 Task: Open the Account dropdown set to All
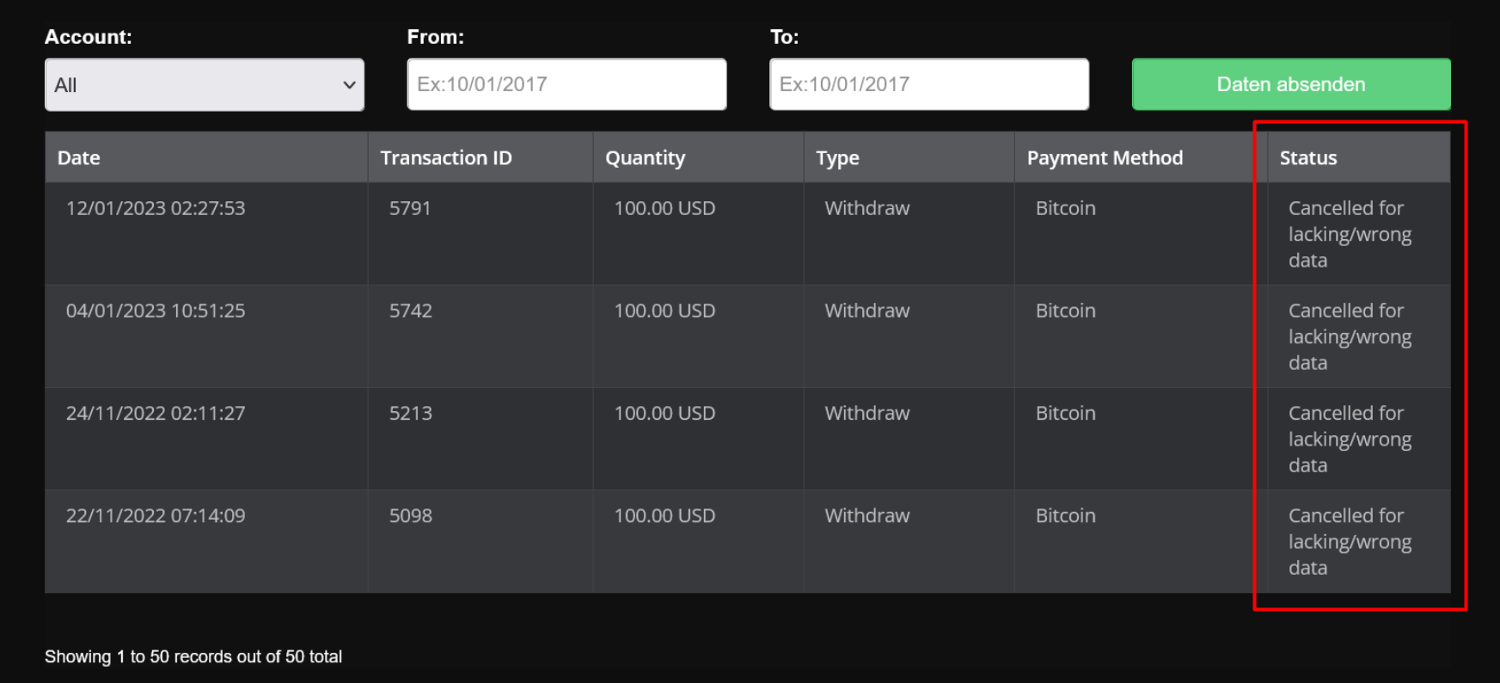click(x=204, y=85)
